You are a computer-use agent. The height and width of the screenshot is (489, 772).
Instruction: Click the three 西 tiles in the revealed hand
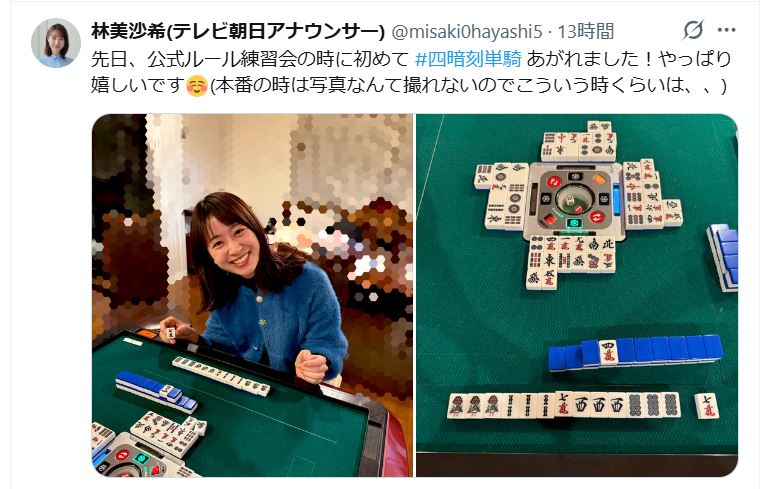[x=600, y=406]
